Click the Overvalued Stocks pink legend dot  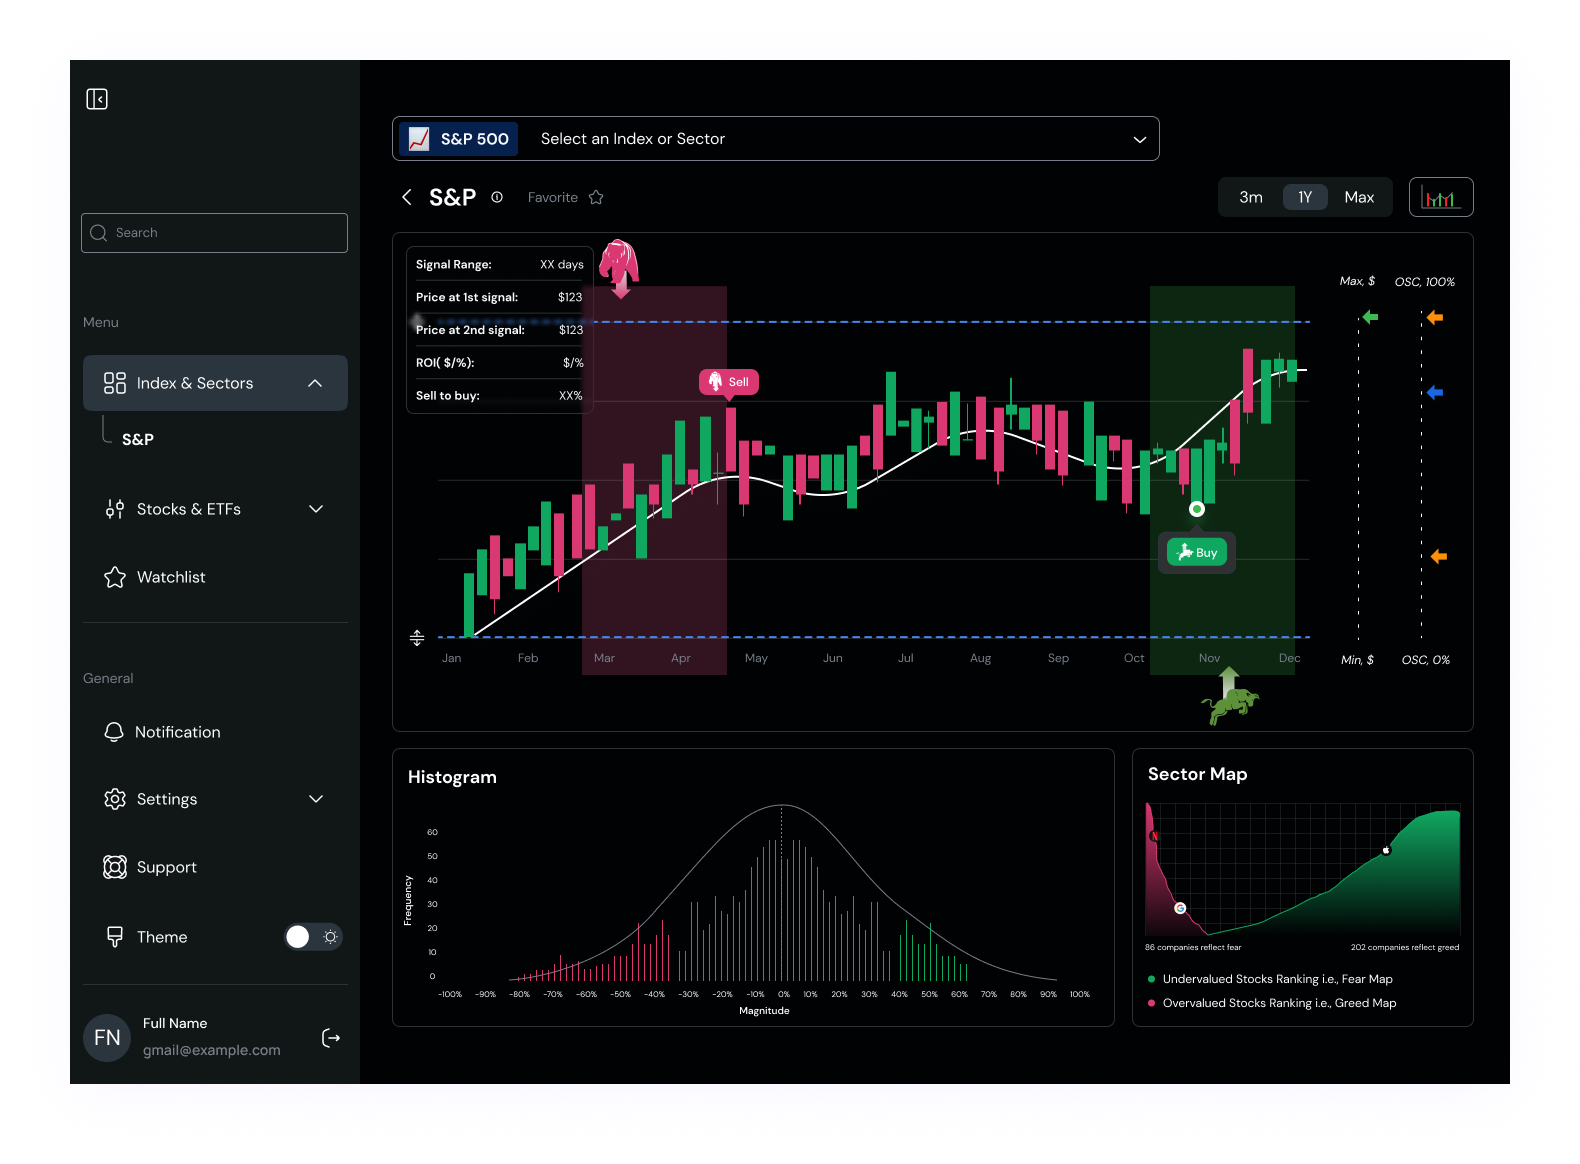point(1152,1003)
